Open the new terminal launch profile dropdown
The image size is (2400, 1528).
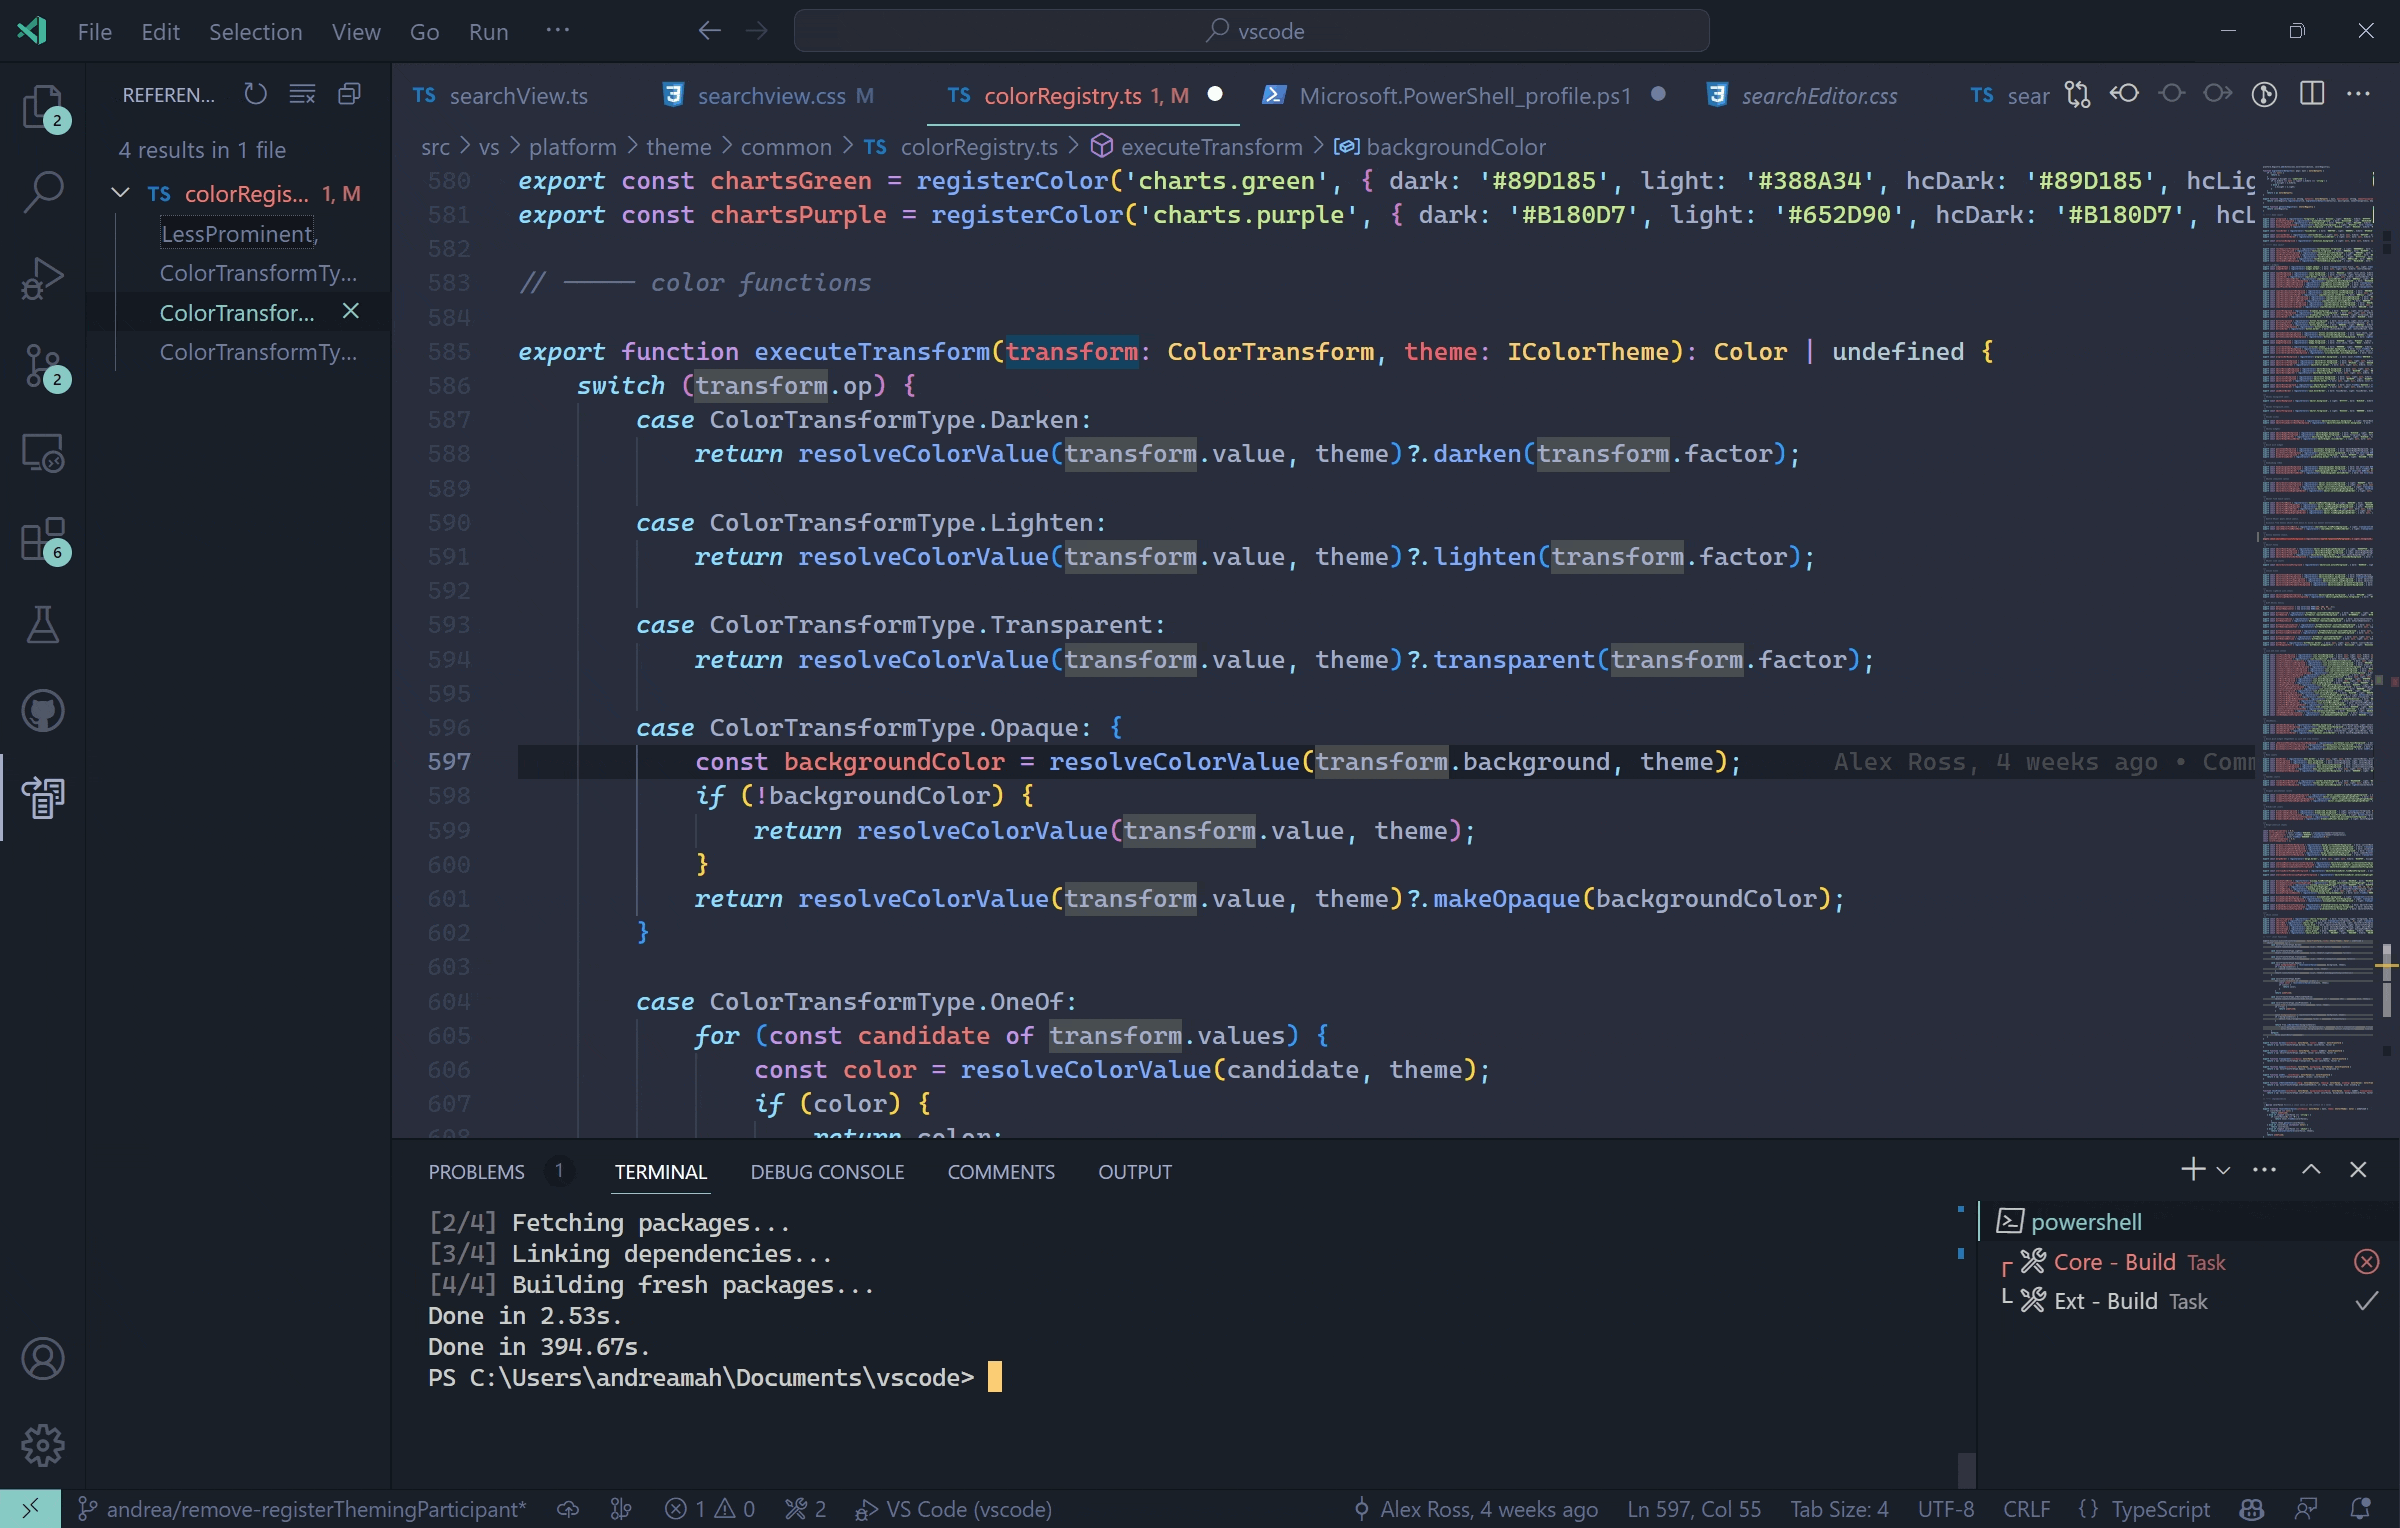2223,1170
